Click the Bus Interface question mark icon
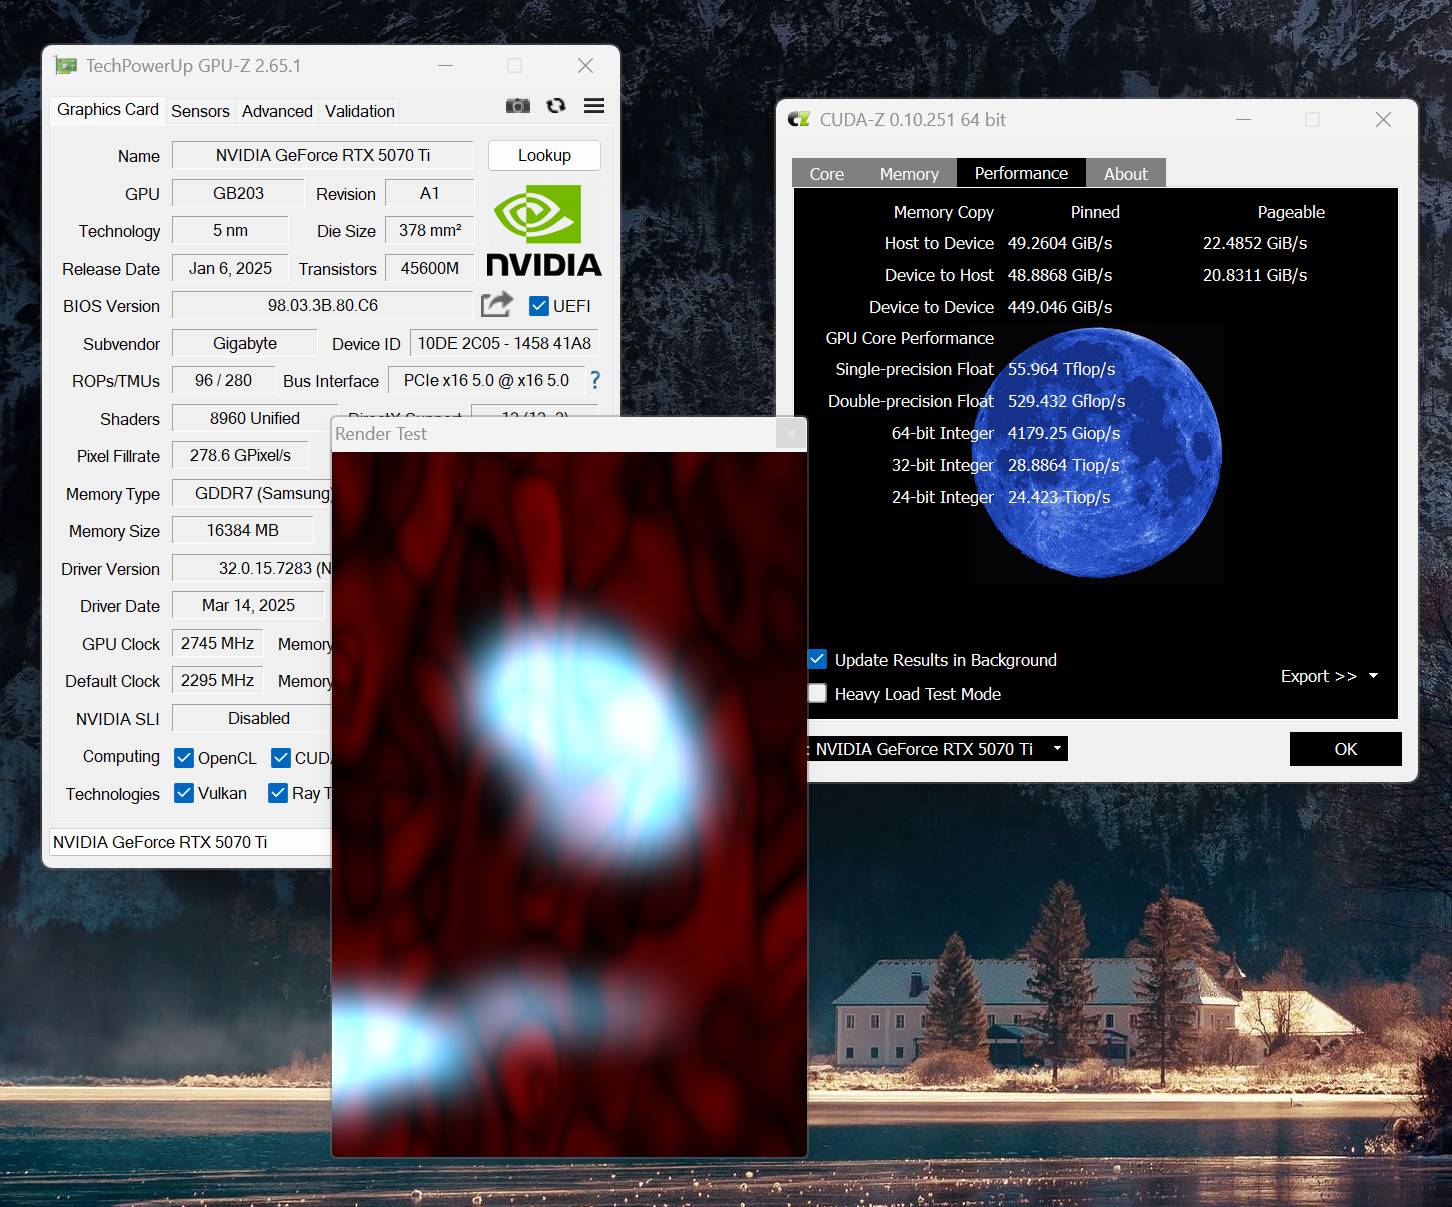Image resolution: width=1452 pixels, height=1207 pixels. [x=595, y=380]
